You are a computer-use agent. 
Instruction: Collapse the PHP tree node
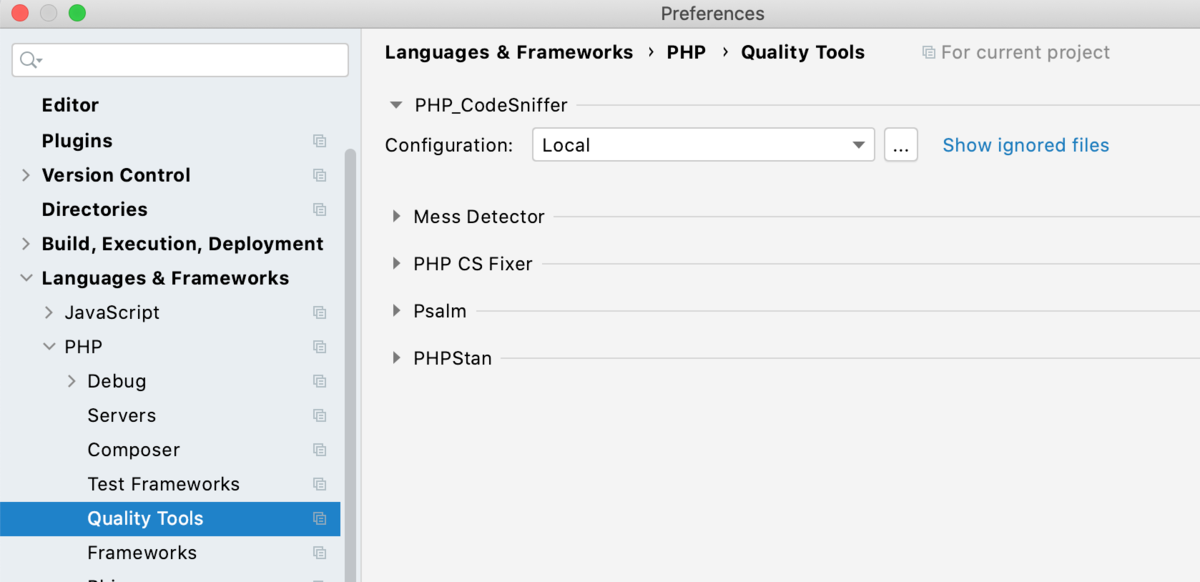pyautogui.click(x=49, y=347)
